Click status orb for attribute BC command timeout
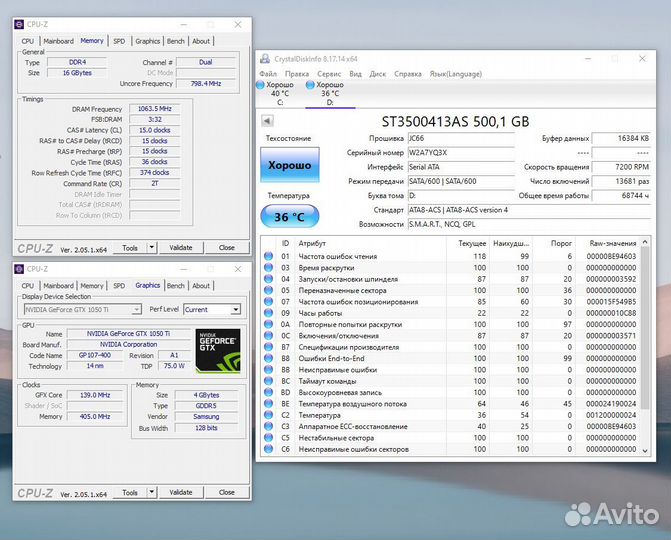 pos(268,381)
